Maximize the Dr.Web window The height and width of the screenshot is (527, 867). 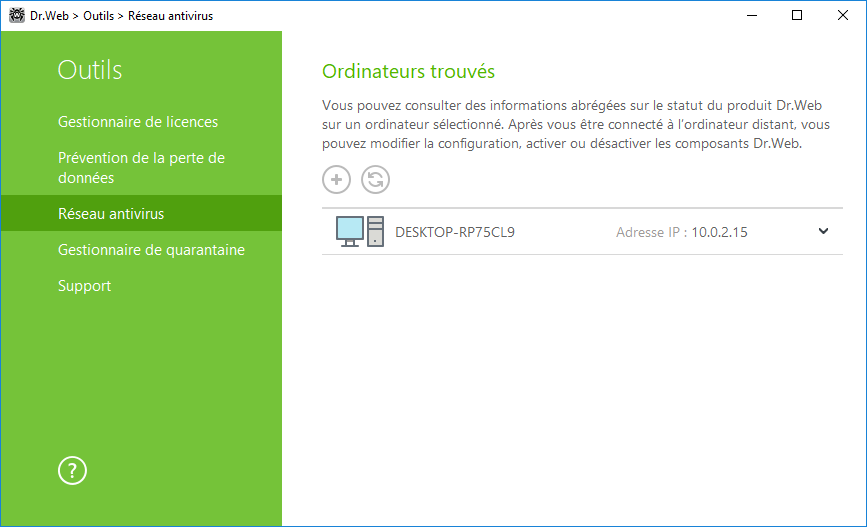click(x=797, y=15)
